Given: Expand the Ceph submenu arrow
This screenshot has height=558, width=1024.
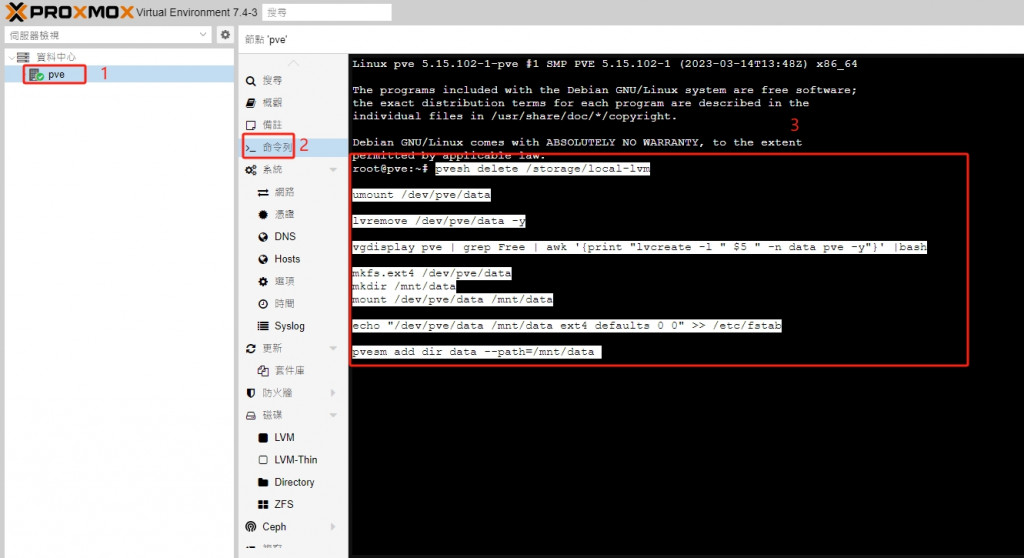Looking at the screenshot, I should tap(333, 527).
